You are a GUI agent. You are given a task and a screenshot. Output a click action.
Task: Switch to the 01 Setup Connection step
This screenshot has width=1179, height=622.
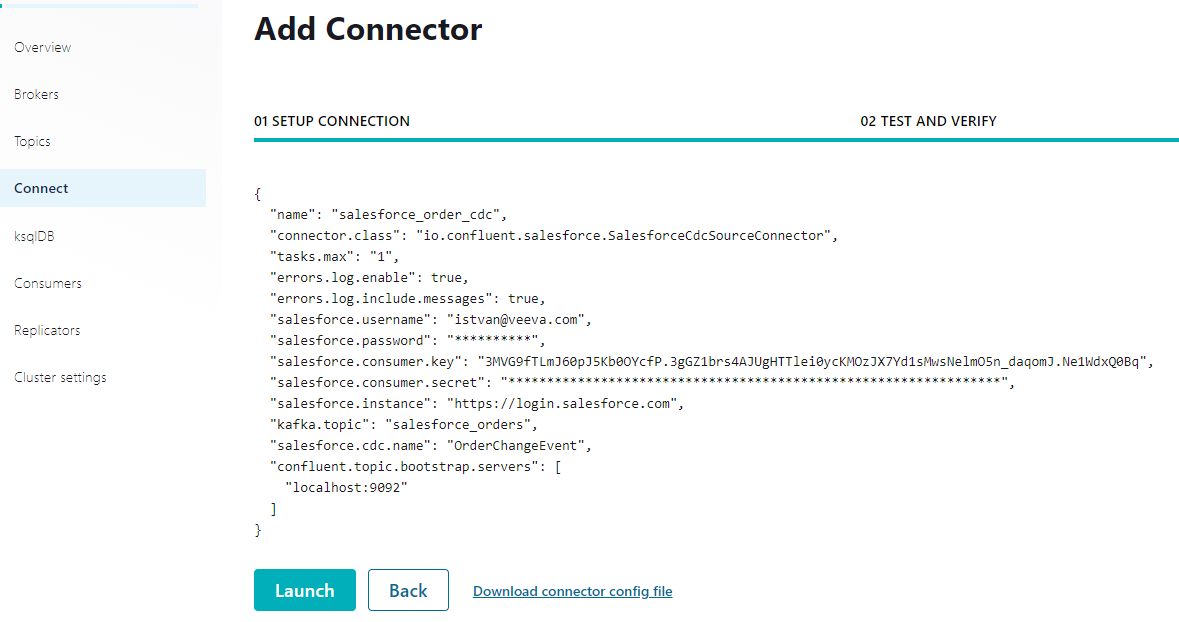pos(332,121)
